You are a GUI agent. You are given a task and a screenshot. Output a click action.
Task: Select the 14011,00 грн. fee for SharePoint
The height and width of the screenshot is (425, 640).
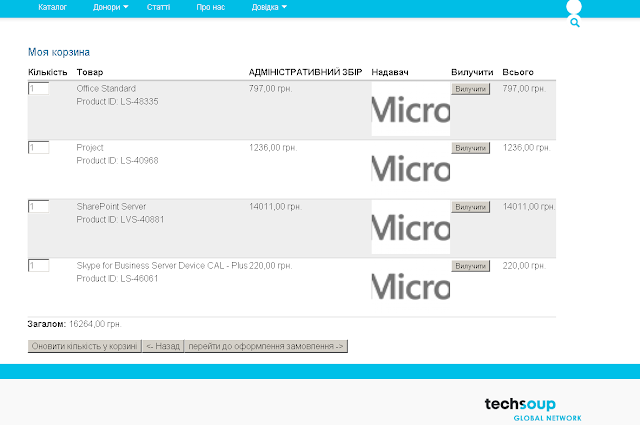coord(276,207)
